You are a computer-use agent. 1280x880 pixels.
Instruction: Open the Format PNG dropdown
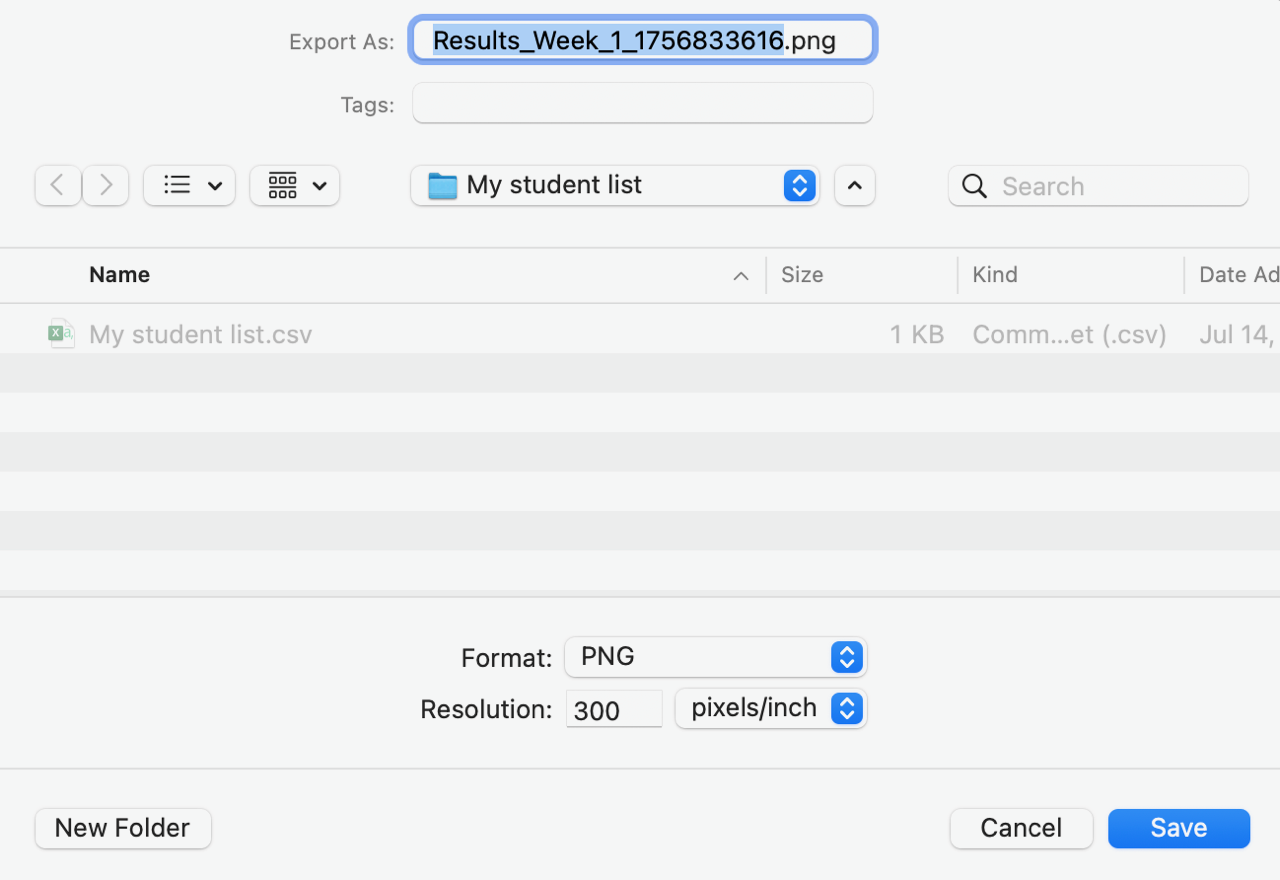715,657
